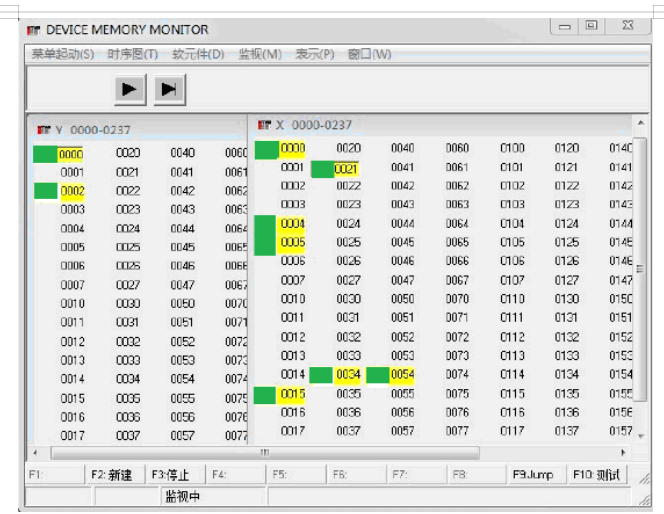Screen dimensions: 664x514
Task: Select Y device 0047
Action: coord(183,285)
